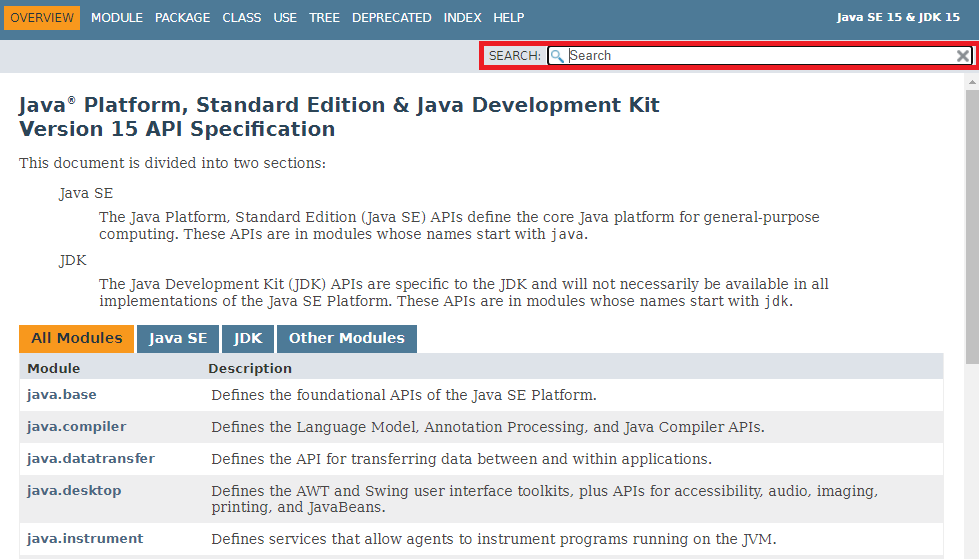Viewport: 979px width, 559px height.
Task: Click 'This document is divided into two sections:'
Action: 172,163
